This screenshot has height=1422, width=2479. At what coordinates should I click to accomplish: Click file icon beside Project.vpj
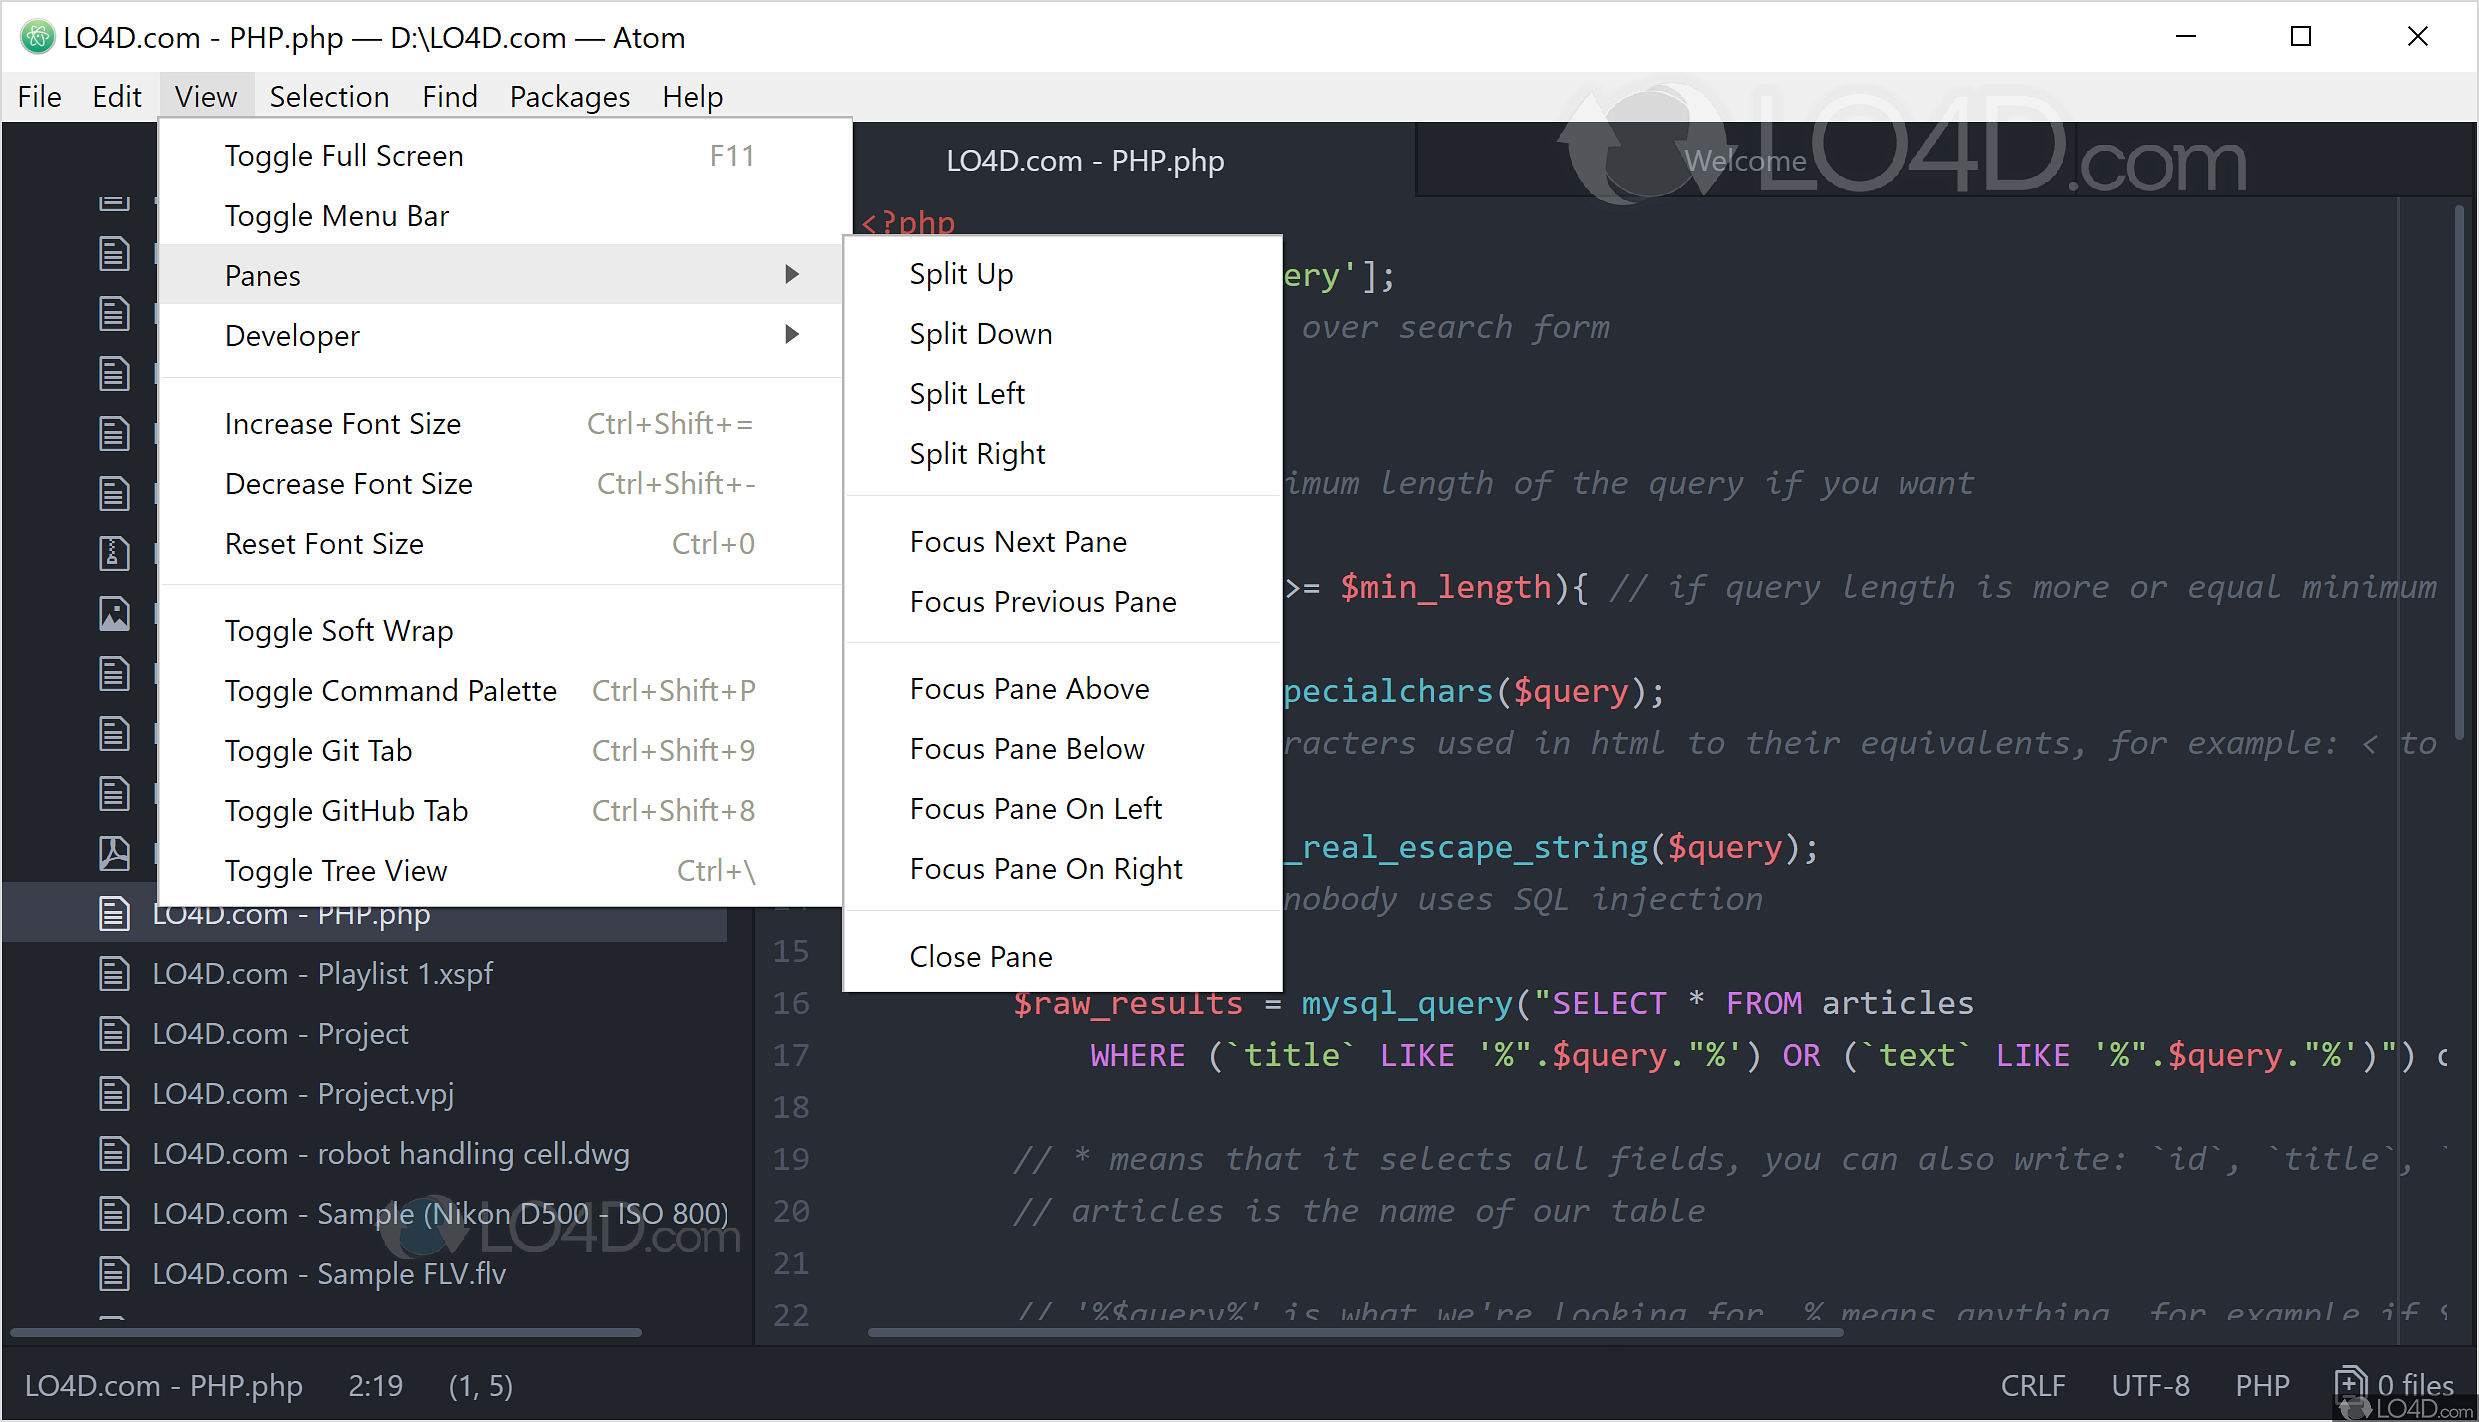point(114,1093)
